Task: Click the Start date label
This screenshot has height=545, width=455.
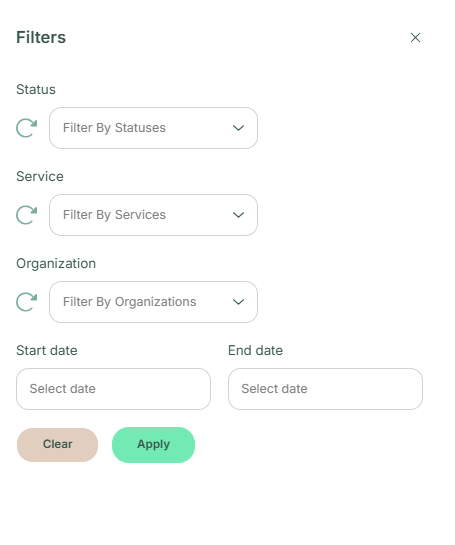Action: point(47,350)
